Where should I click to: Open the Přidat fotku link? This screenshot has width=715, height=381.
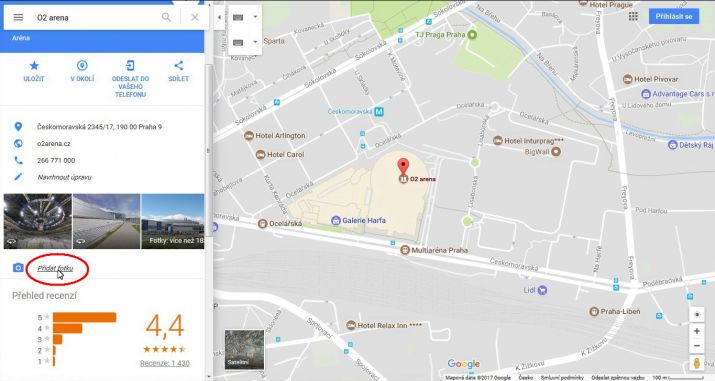tap(55, 268)
